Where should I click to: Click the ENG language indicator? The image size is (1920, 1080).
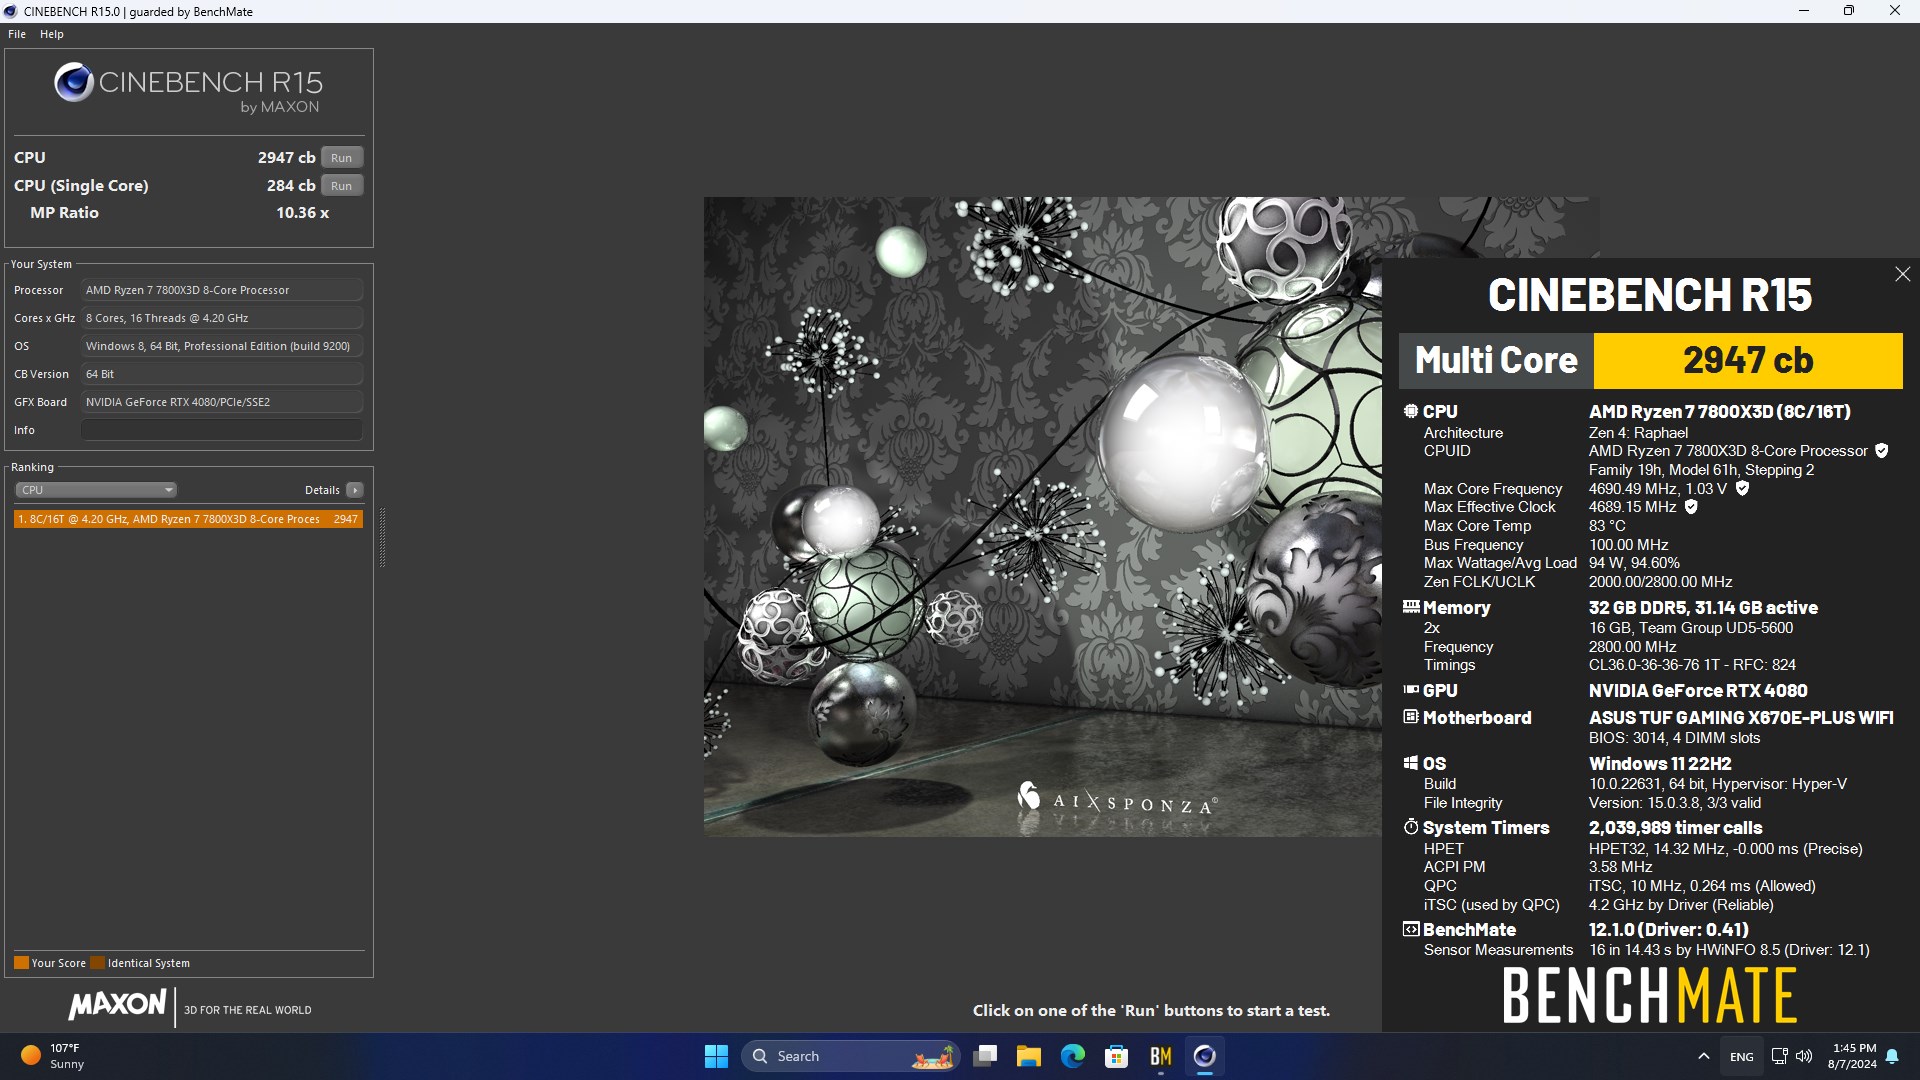click(x=1741, y=1057)
